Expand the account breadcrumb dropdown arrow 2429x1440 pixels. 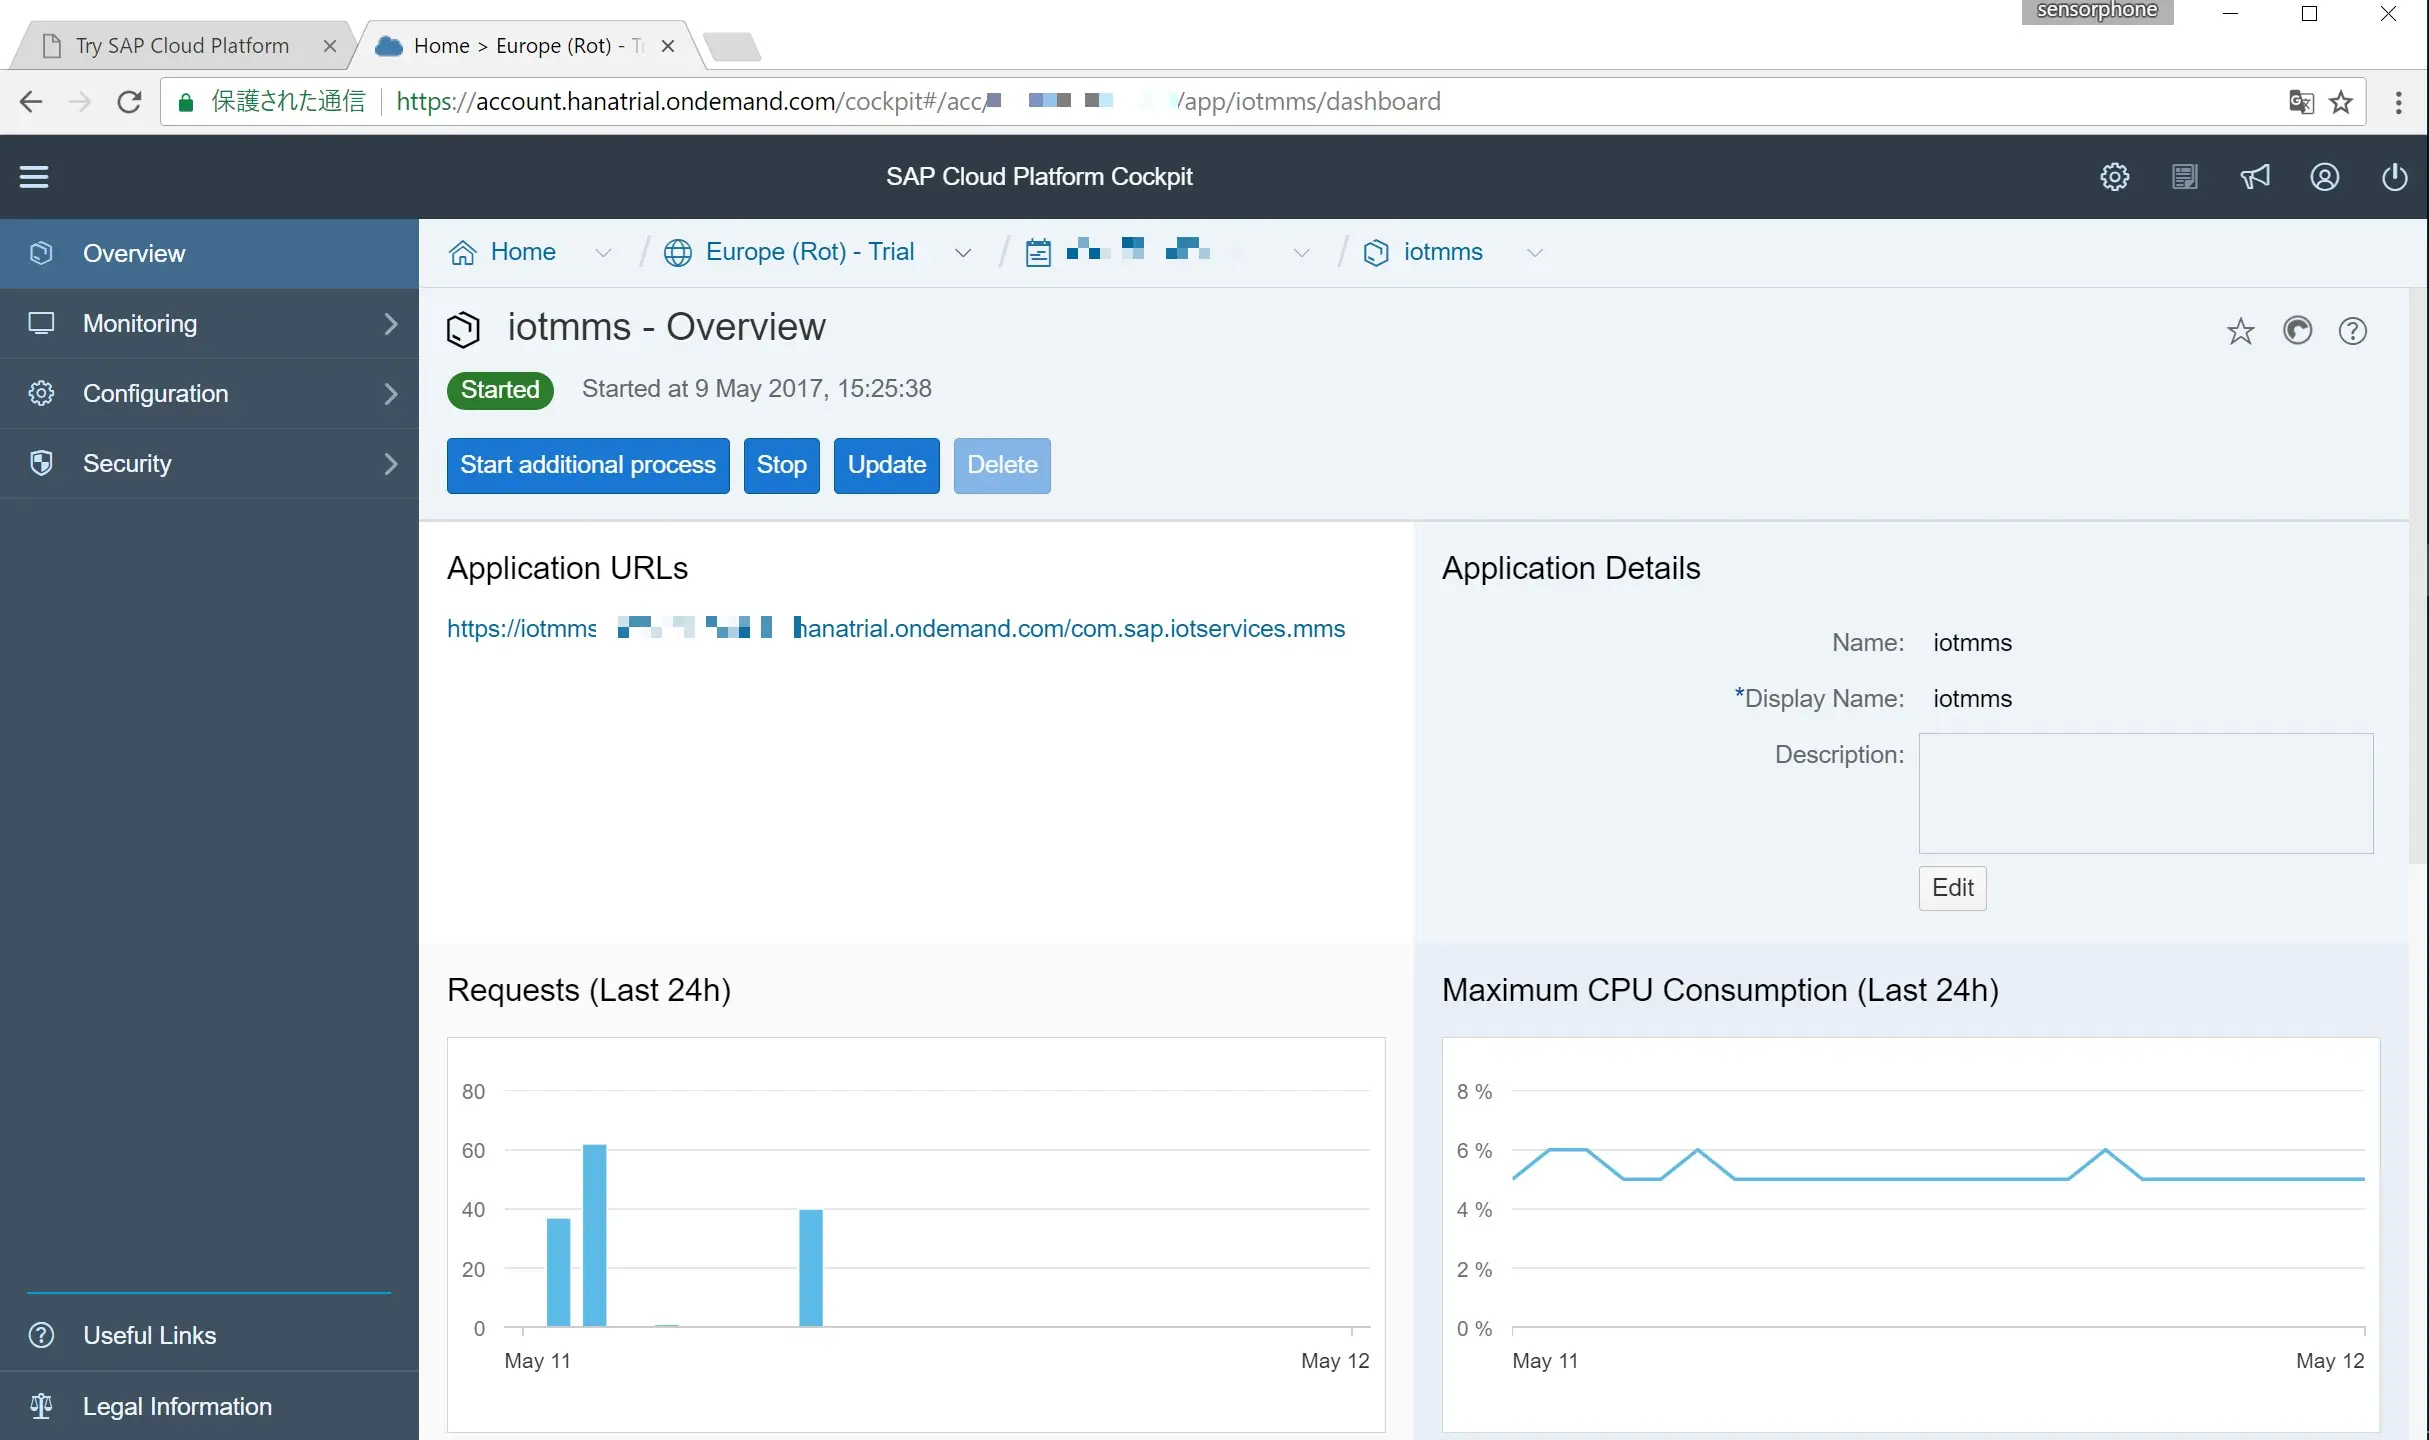pos(1301,253)
